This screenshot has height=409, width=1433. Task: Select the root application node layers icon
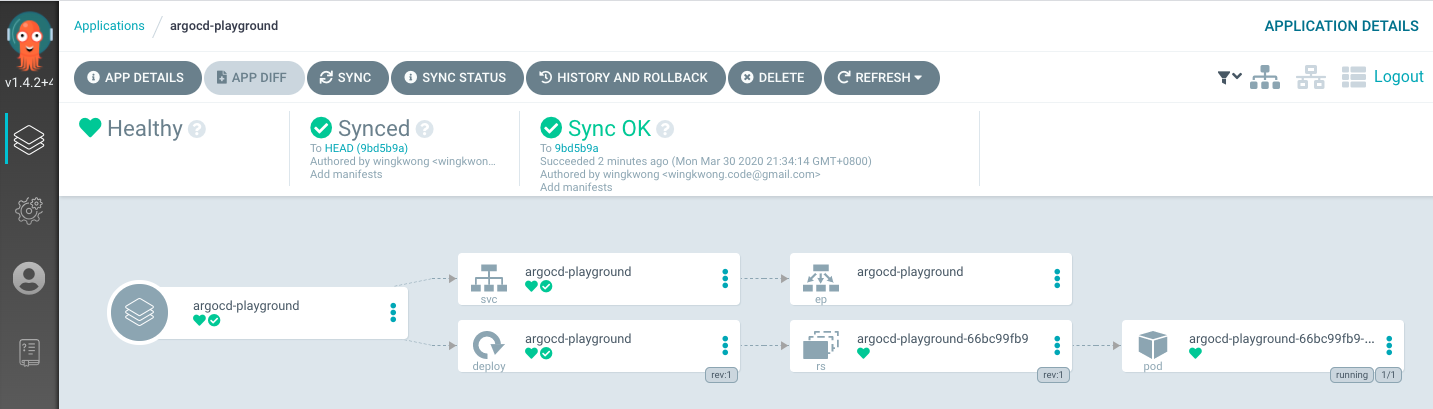tap(138, 313)
